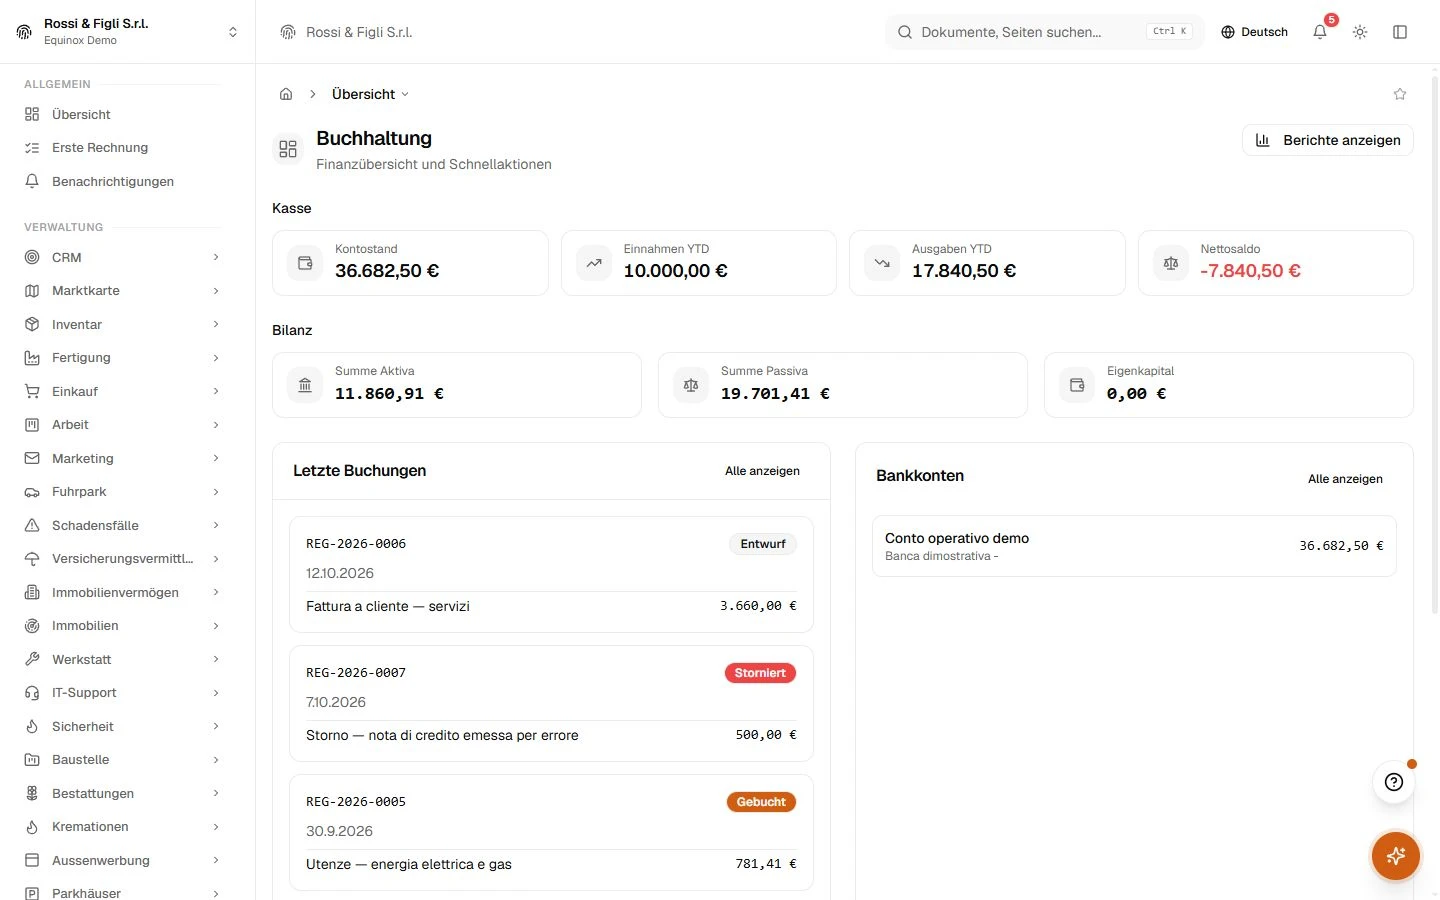This screenshot has width=1440, height=900.
Task: Click the Einkauf shopping cart icon
Action: (x=32, y=391)
